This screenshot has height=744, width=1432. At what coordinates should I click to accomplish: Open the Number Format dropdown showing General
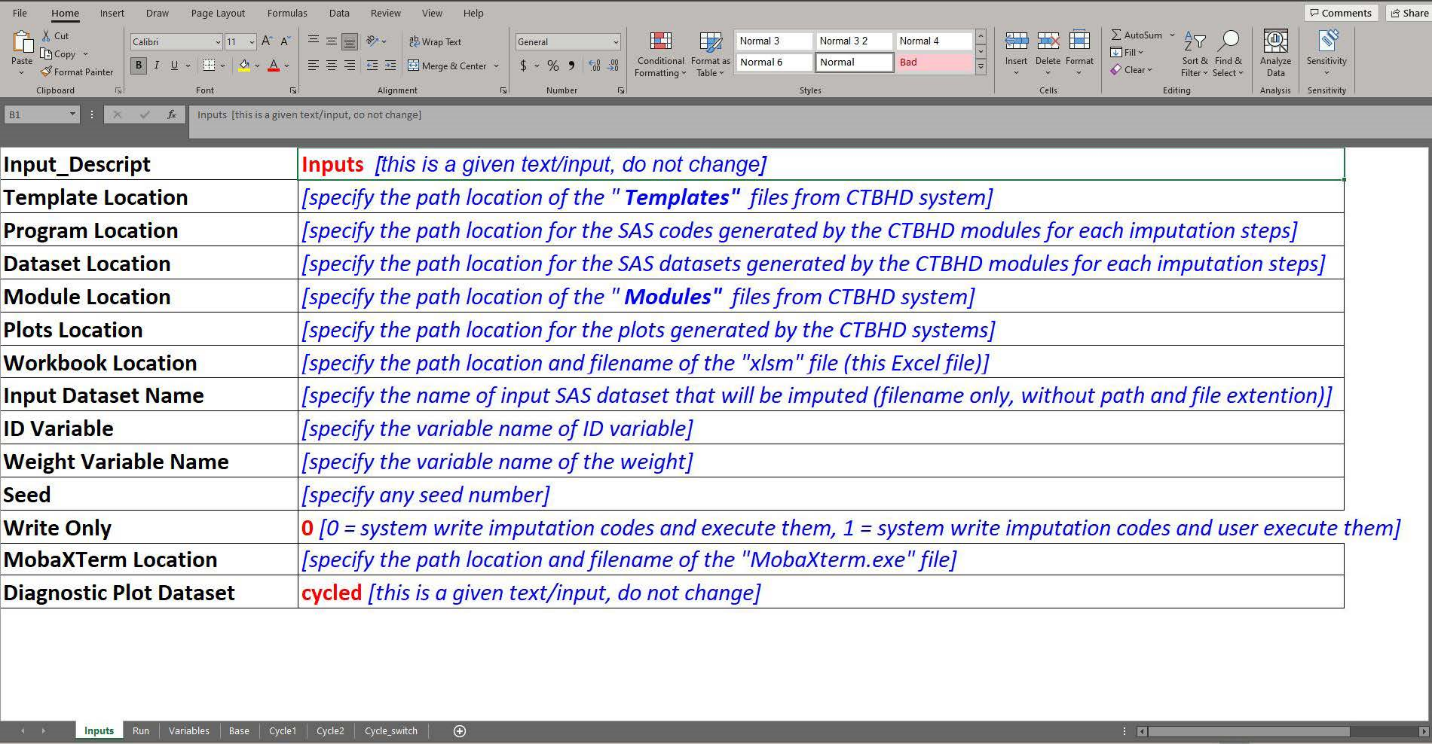(567, 41)
